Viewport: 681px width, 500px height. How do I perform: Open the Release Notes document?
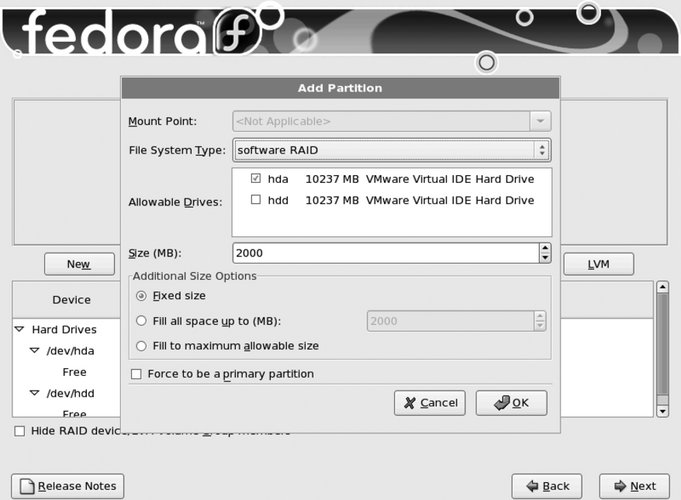[x=67, y=487]
